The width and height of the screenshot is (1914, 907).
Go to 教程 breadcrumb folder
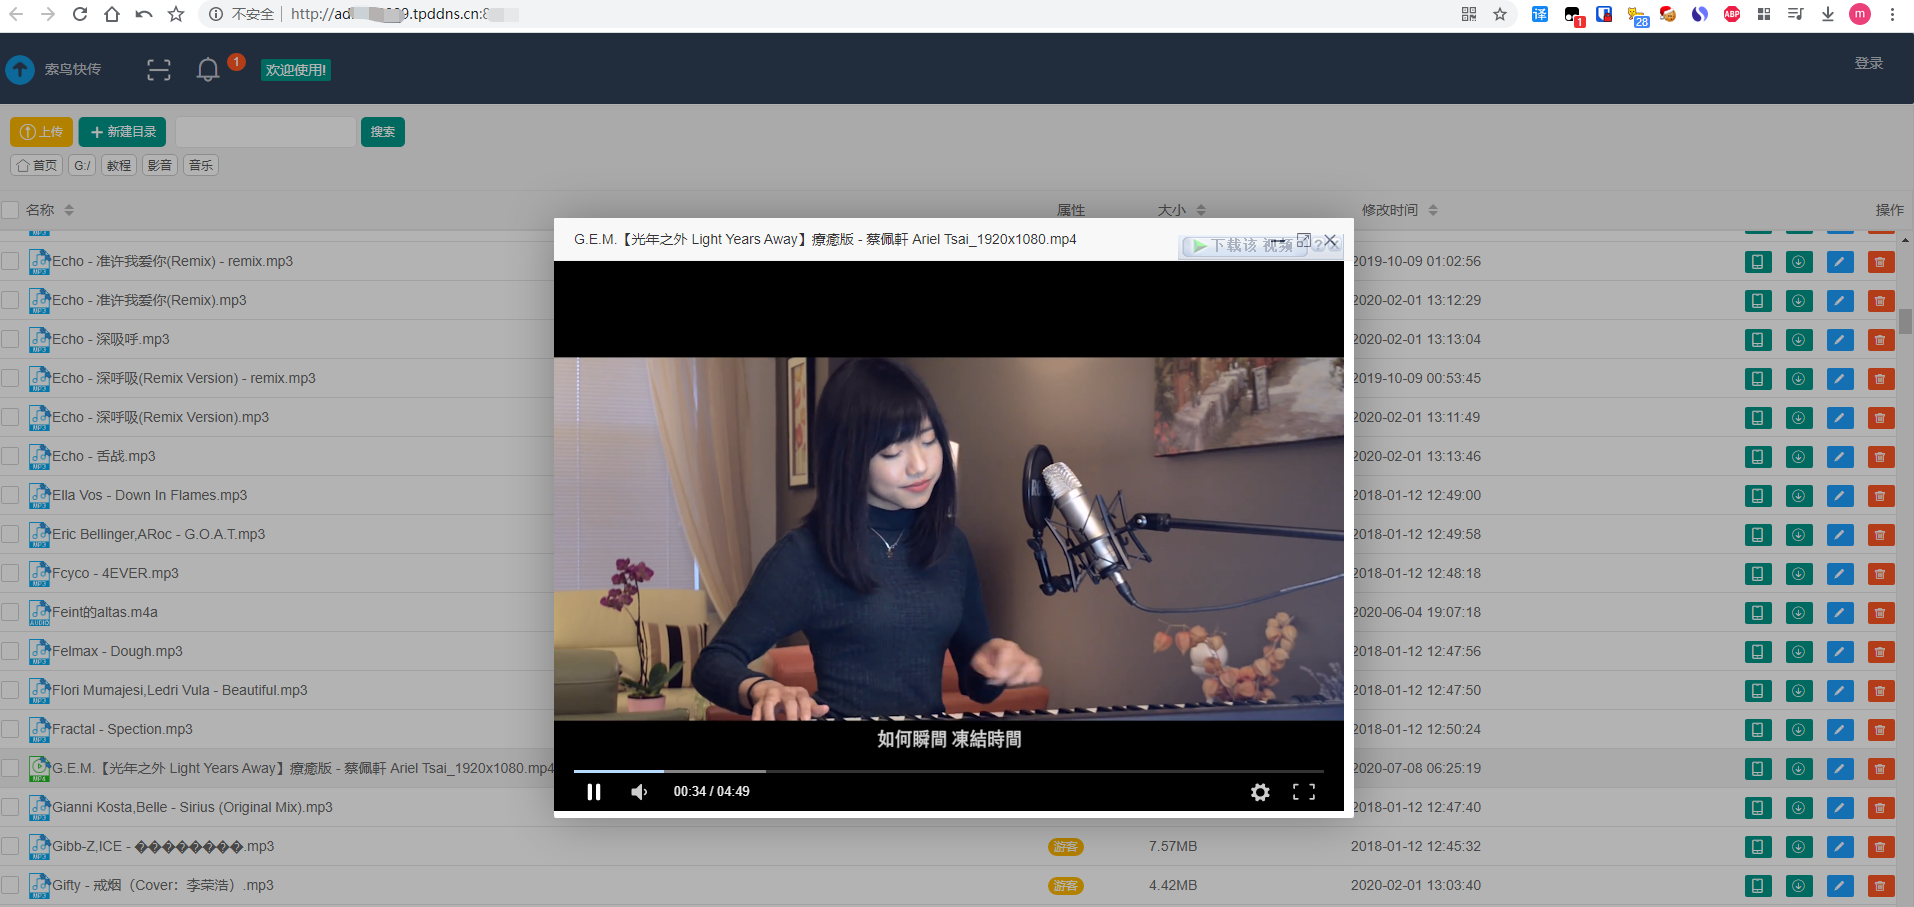tap(119, 166)
